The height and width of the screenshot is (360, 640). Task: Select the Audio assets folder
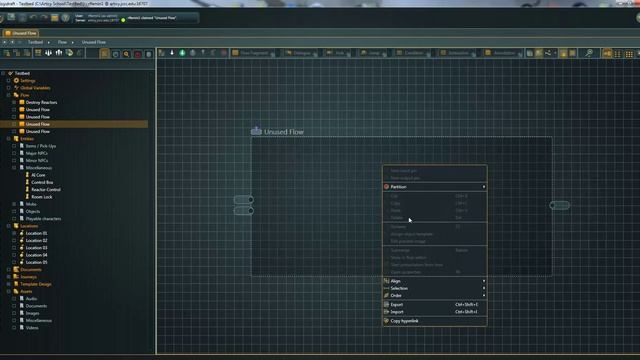point(31,299)
